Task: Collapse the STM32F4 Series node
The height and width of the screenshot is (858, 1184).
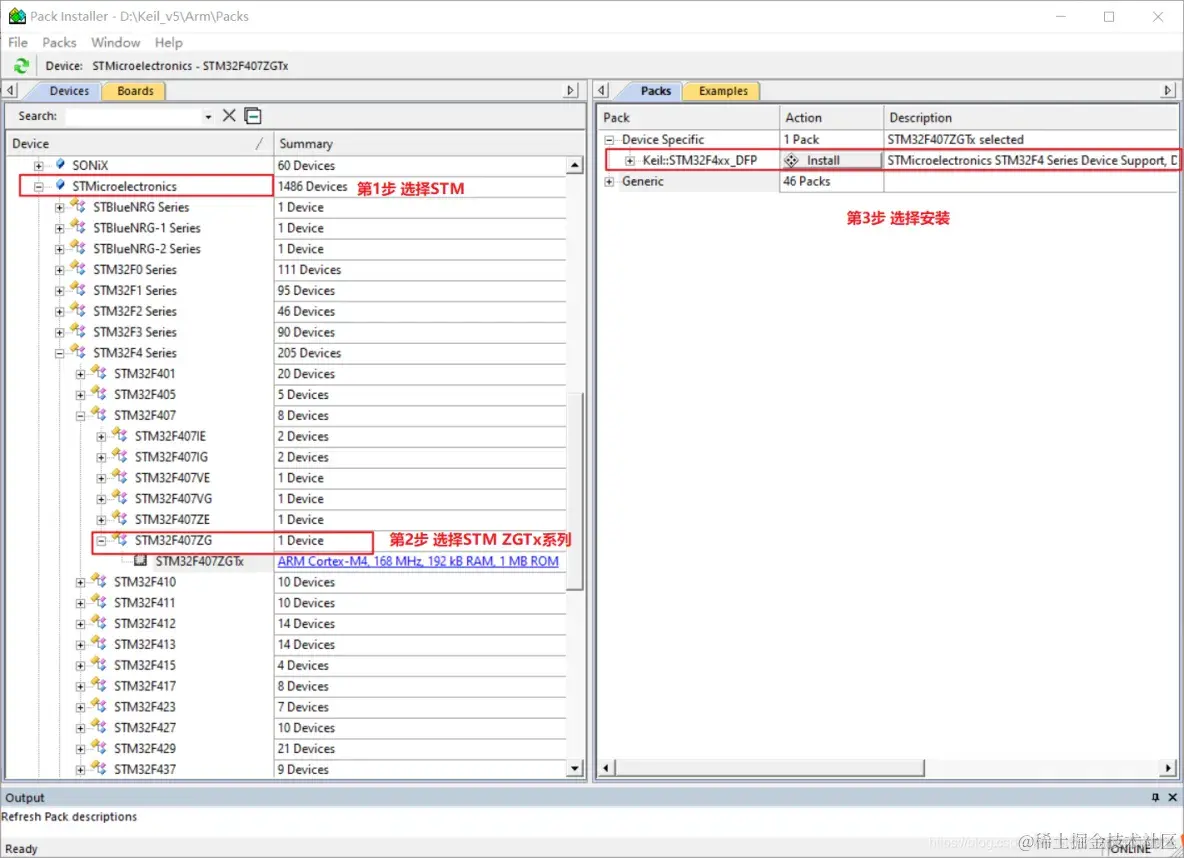Action: [x=60, y=353]
